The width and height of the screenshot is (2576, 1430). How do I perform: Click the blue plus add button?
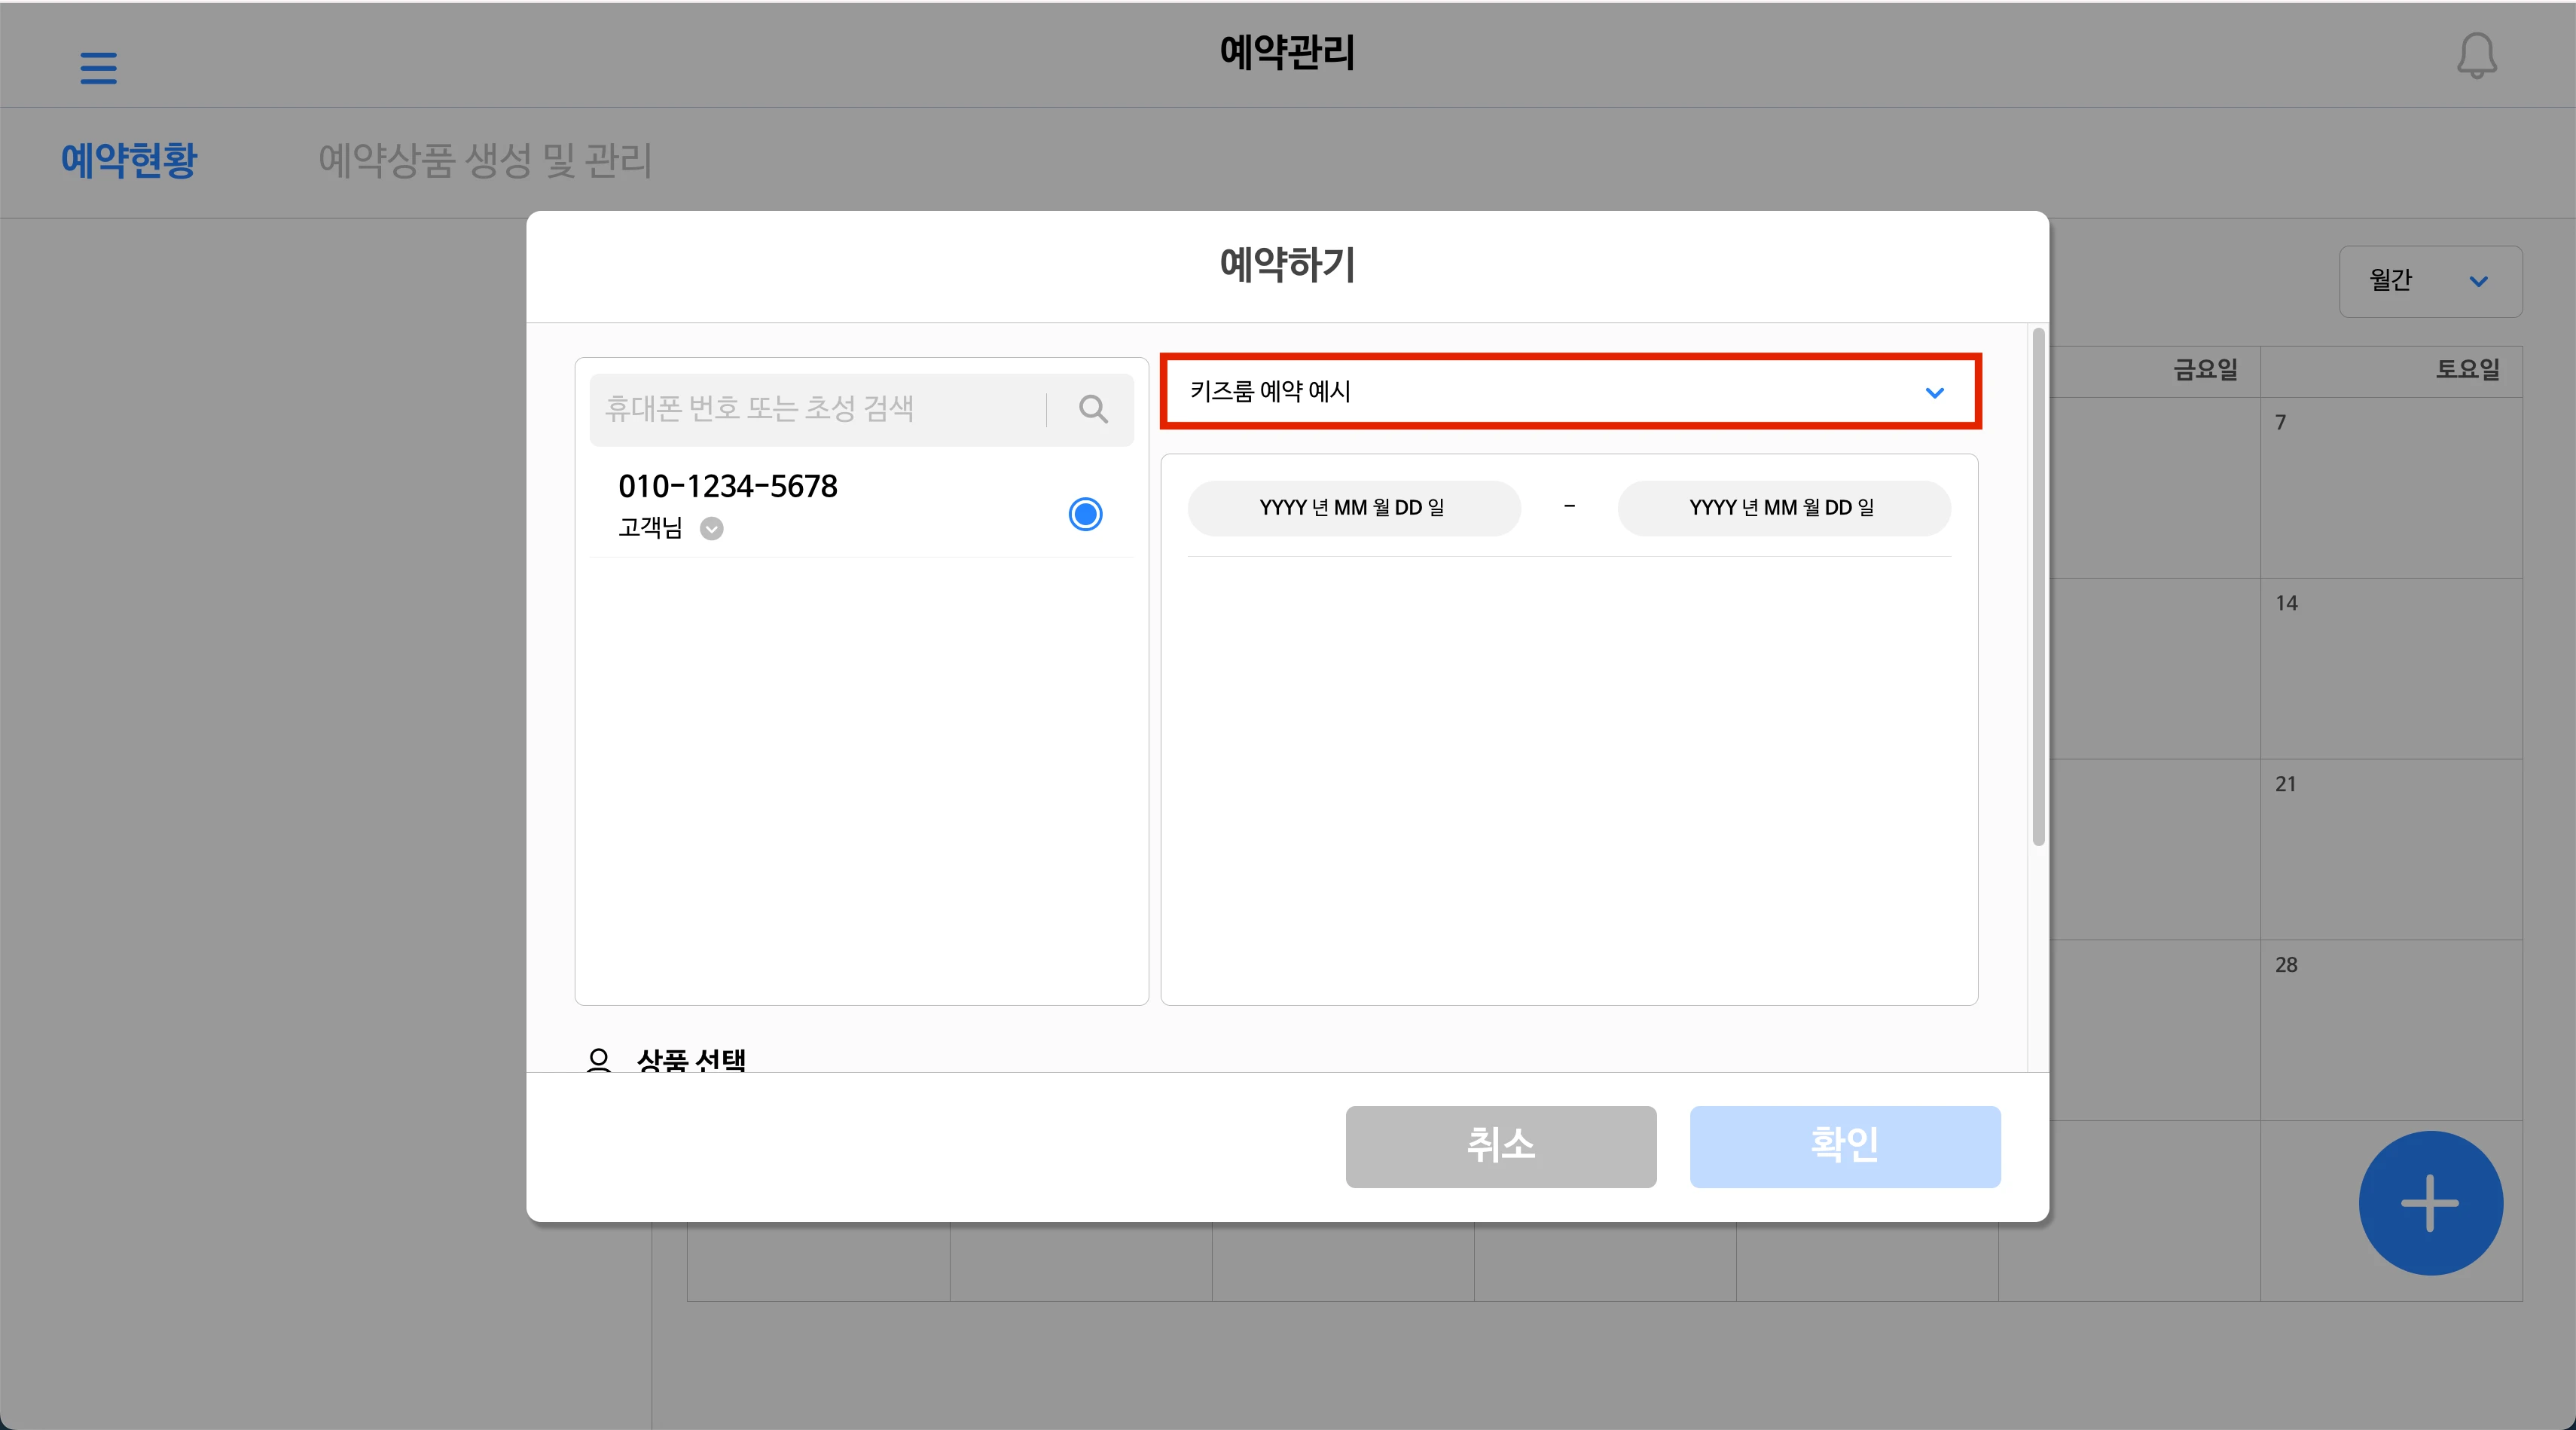coord(2430,1203)
